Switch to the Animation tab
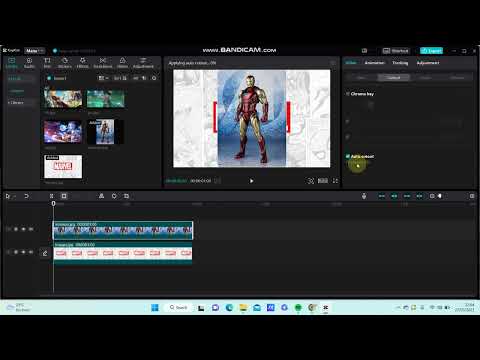 (x=375, y=63)
